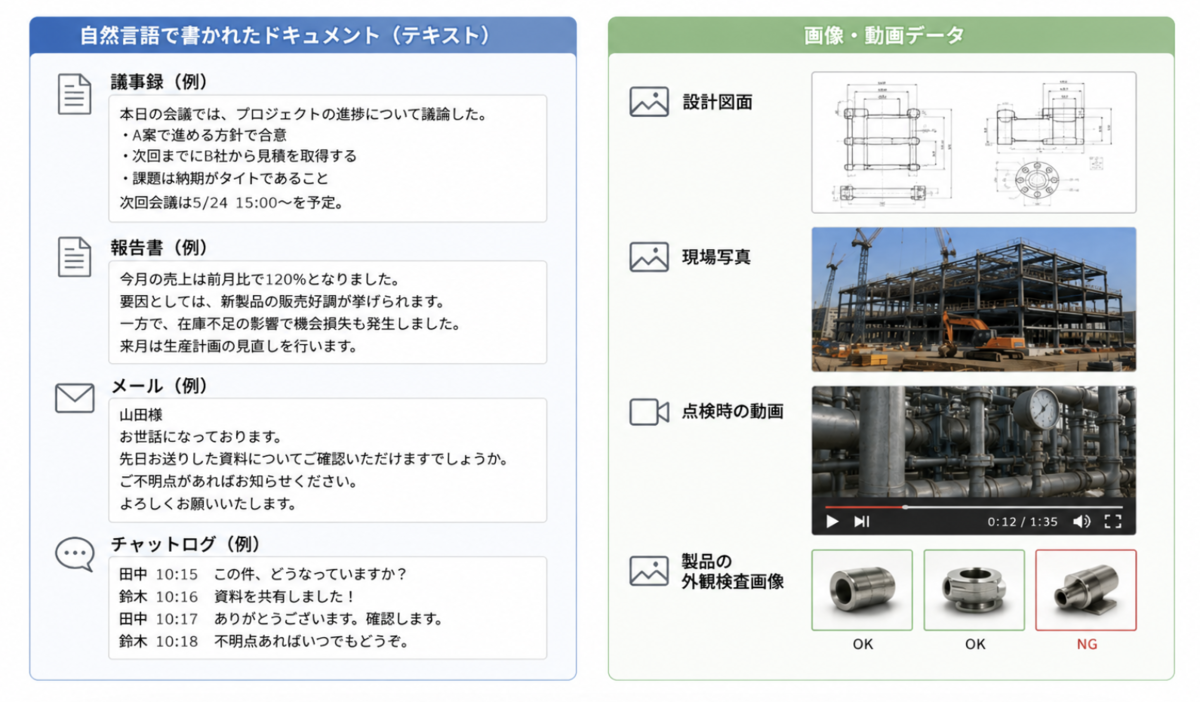
Task: Select the first OK product image
Action: coord(862,590)
